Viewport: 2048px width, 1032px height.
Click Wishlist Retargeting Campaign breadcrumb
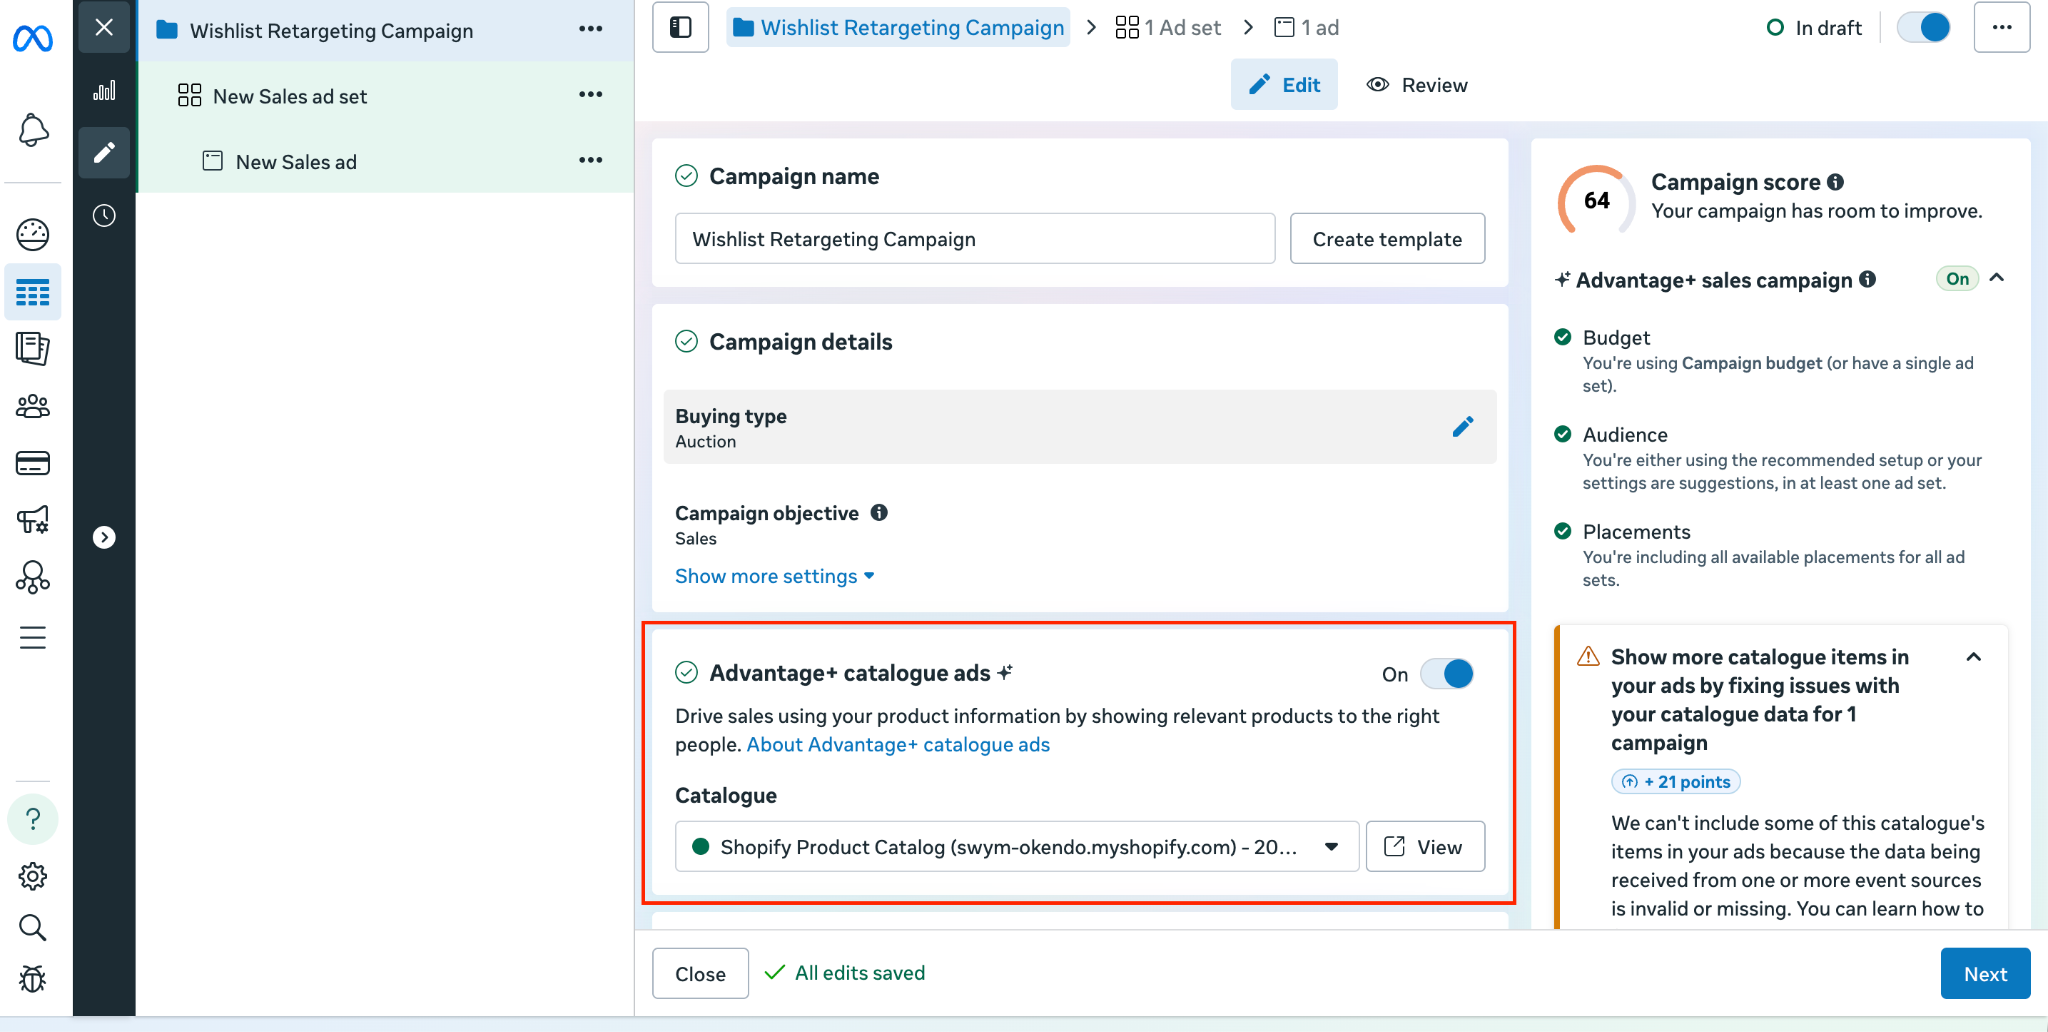pos(898,28)
